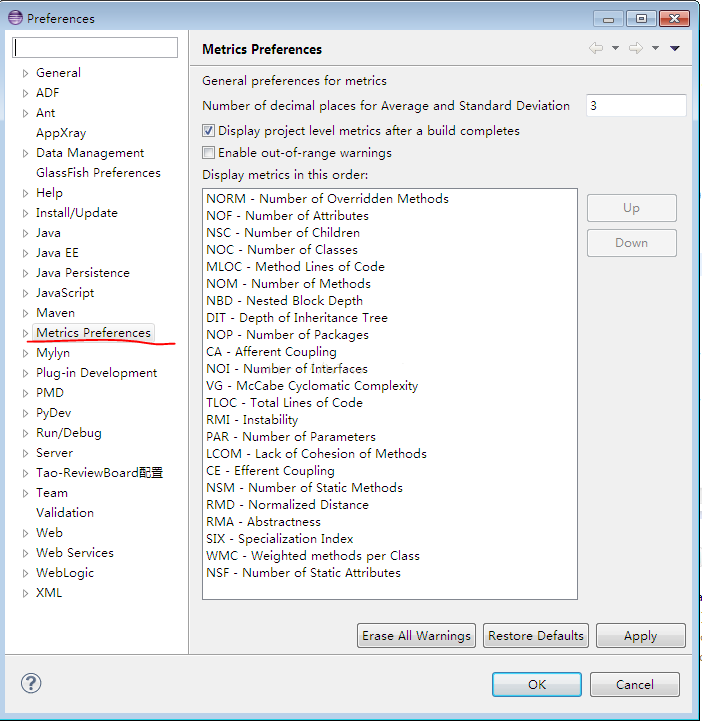
Task: Click the Cancel button
Action: 634,684
